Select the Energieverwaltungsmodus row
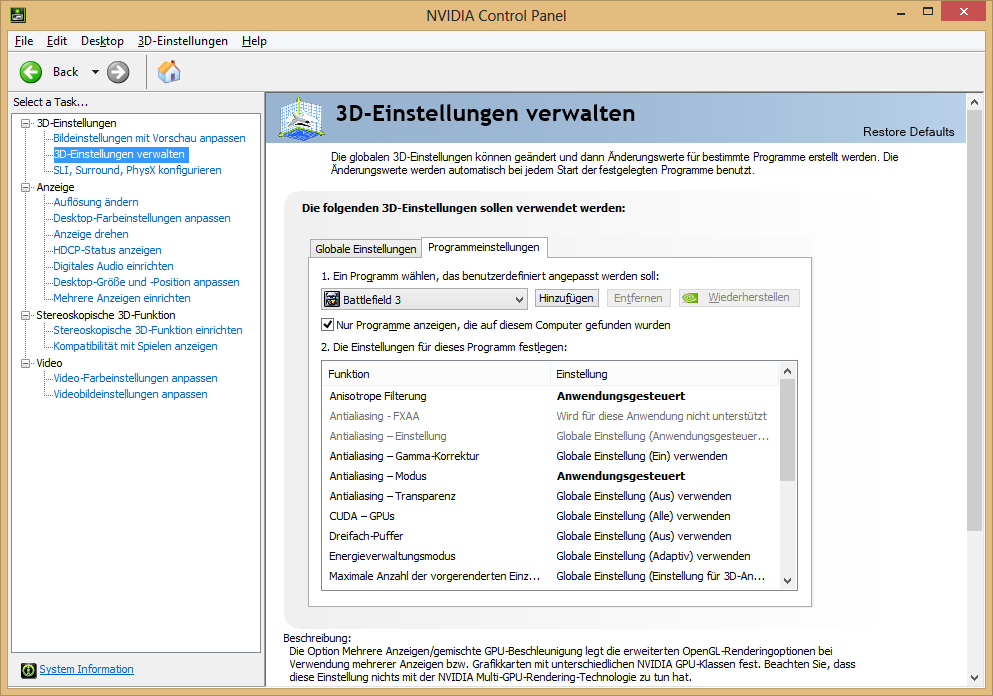The width and height of the screenshot is (993, 696). (x=550, y=556)
